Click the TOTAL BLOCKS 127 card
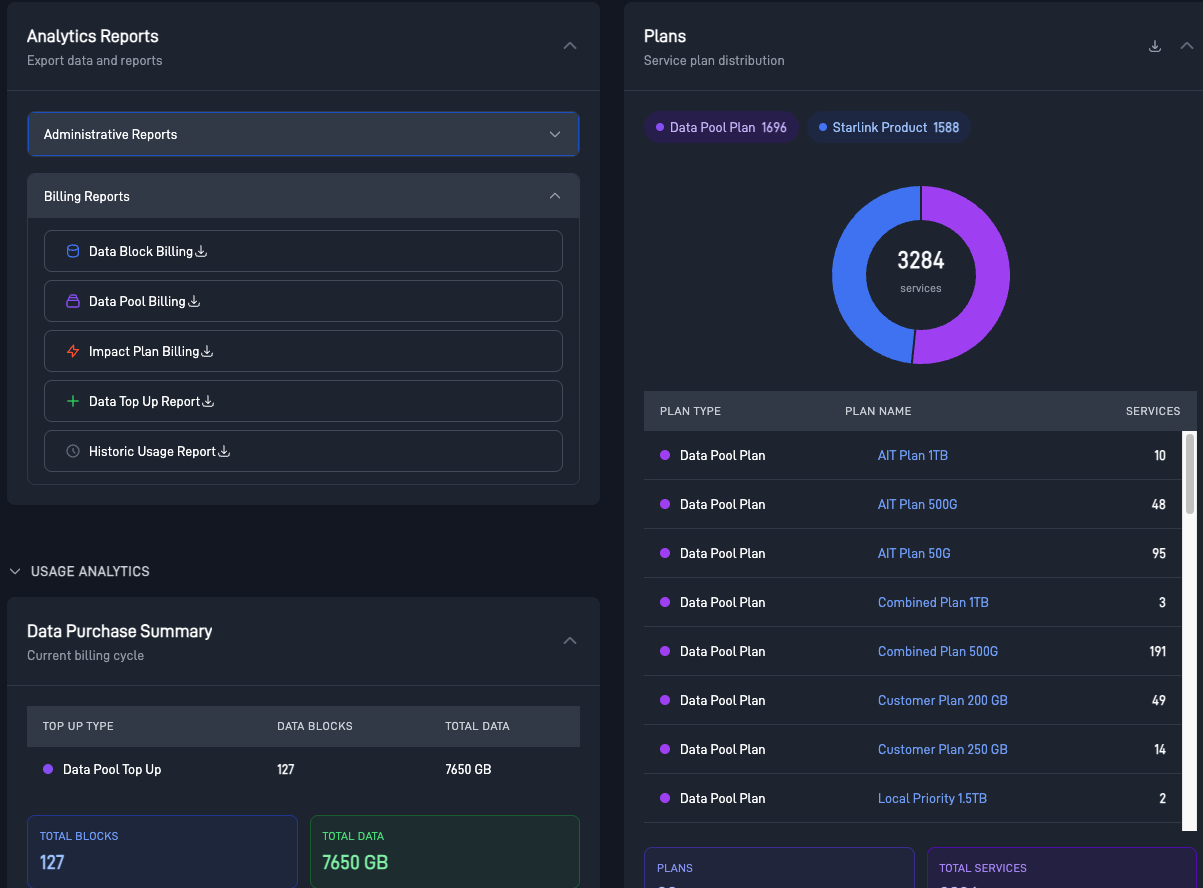1203x888 pixels. 162,851
